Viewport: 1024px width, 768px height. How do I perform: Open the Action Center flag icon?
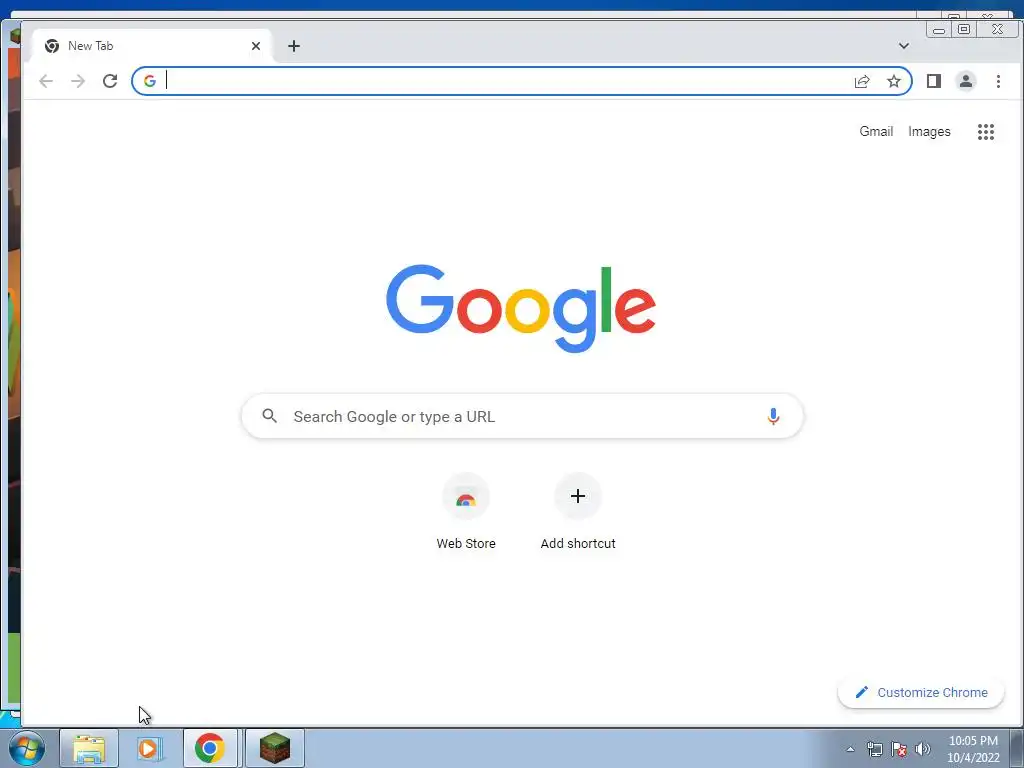coord(899,749)
